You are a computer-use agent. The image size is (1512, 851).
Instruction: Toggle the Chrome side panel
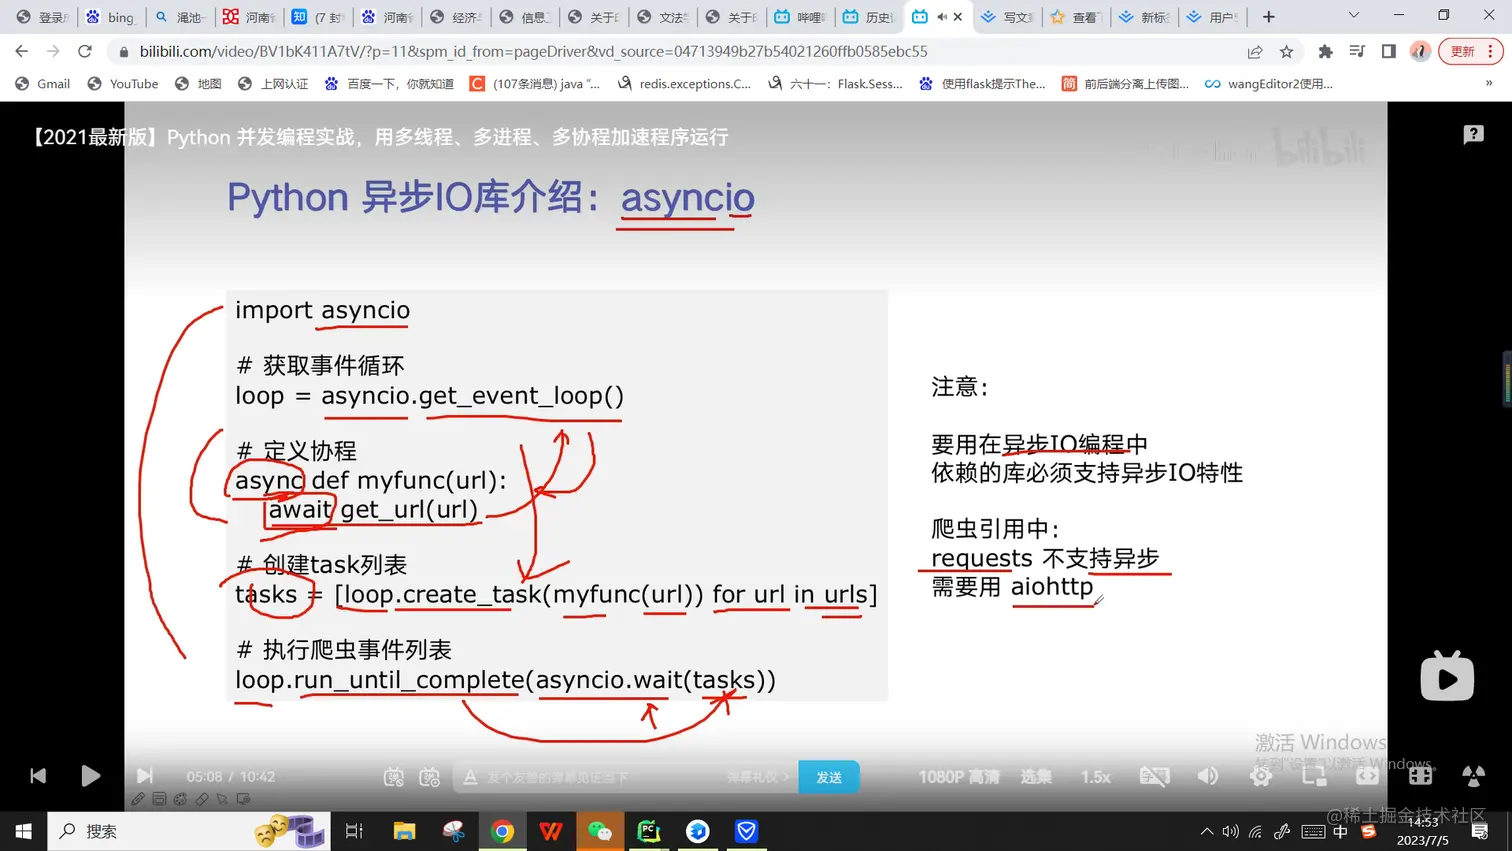tap(1389, 51)
